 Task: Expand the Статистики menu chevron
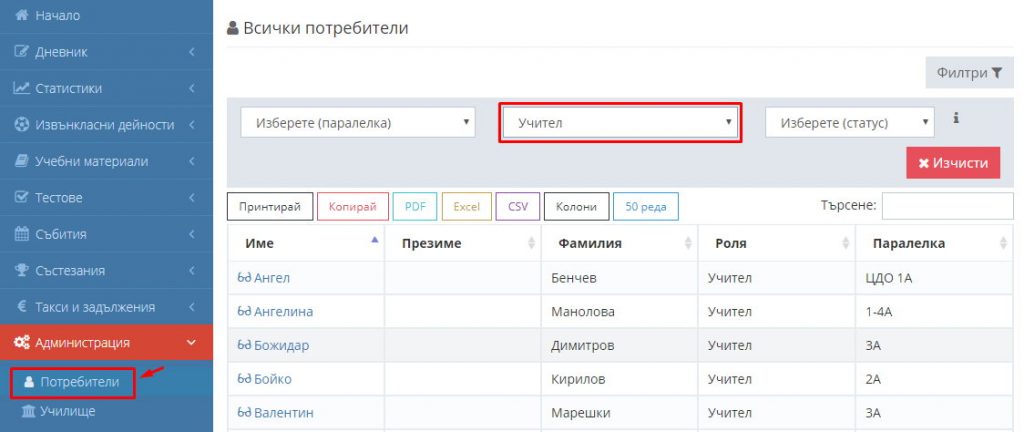point(192,88)
